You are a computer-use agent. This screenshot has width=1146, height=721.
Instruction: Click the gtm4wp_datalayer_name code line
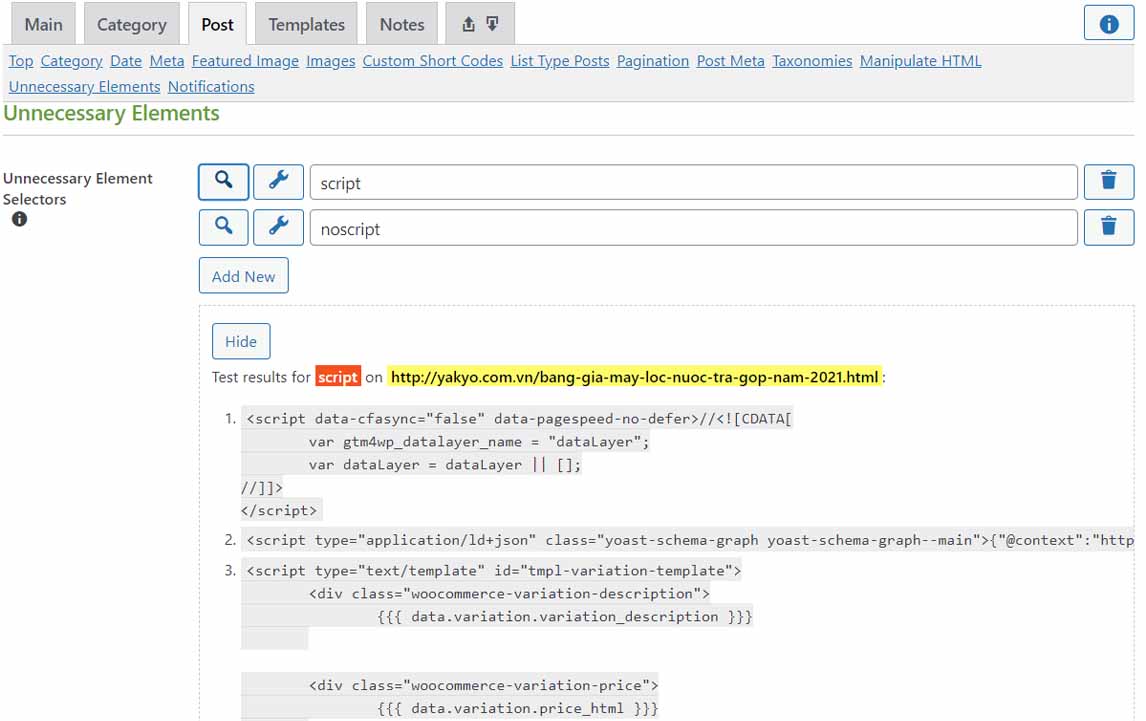pos(478,441)
